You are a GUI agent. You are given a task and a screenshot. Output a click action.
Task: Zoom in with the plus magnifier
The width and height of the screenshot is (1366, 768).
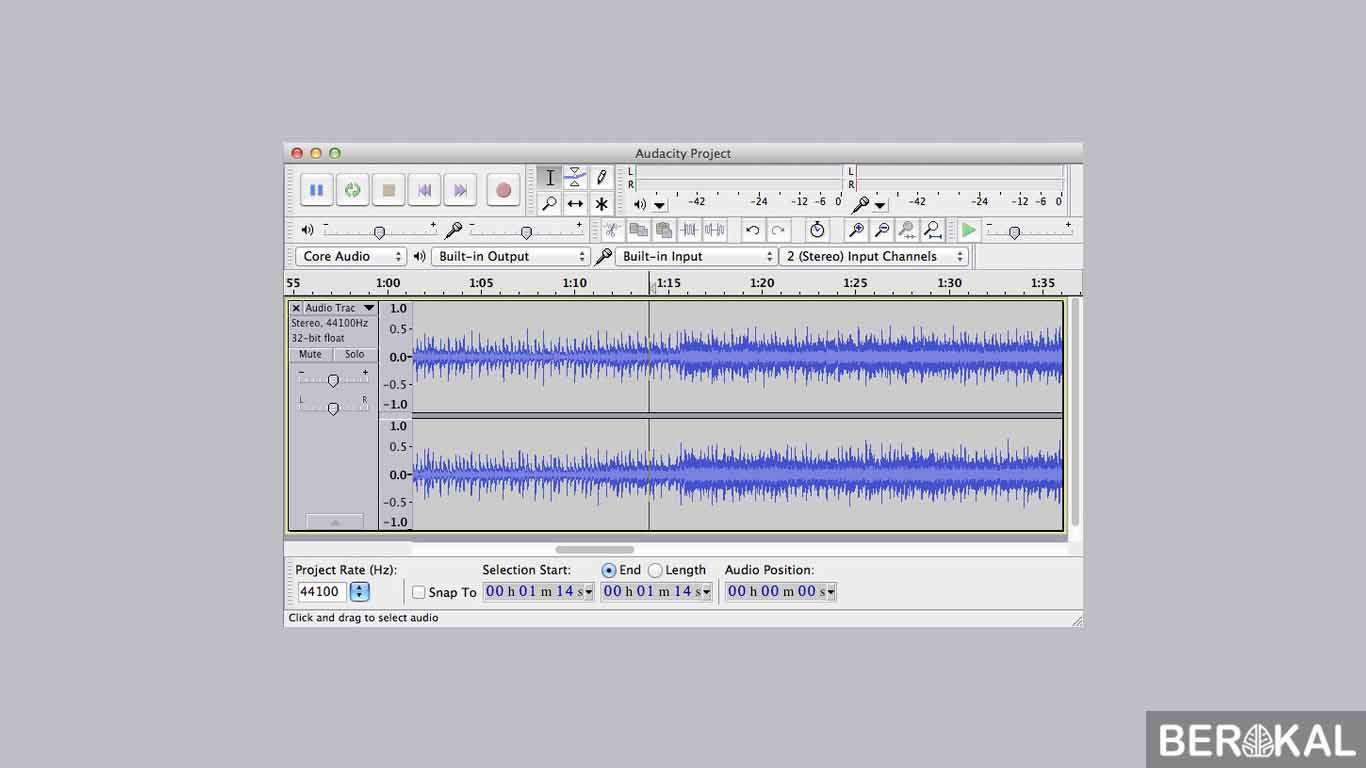click(x=856, y=230)
